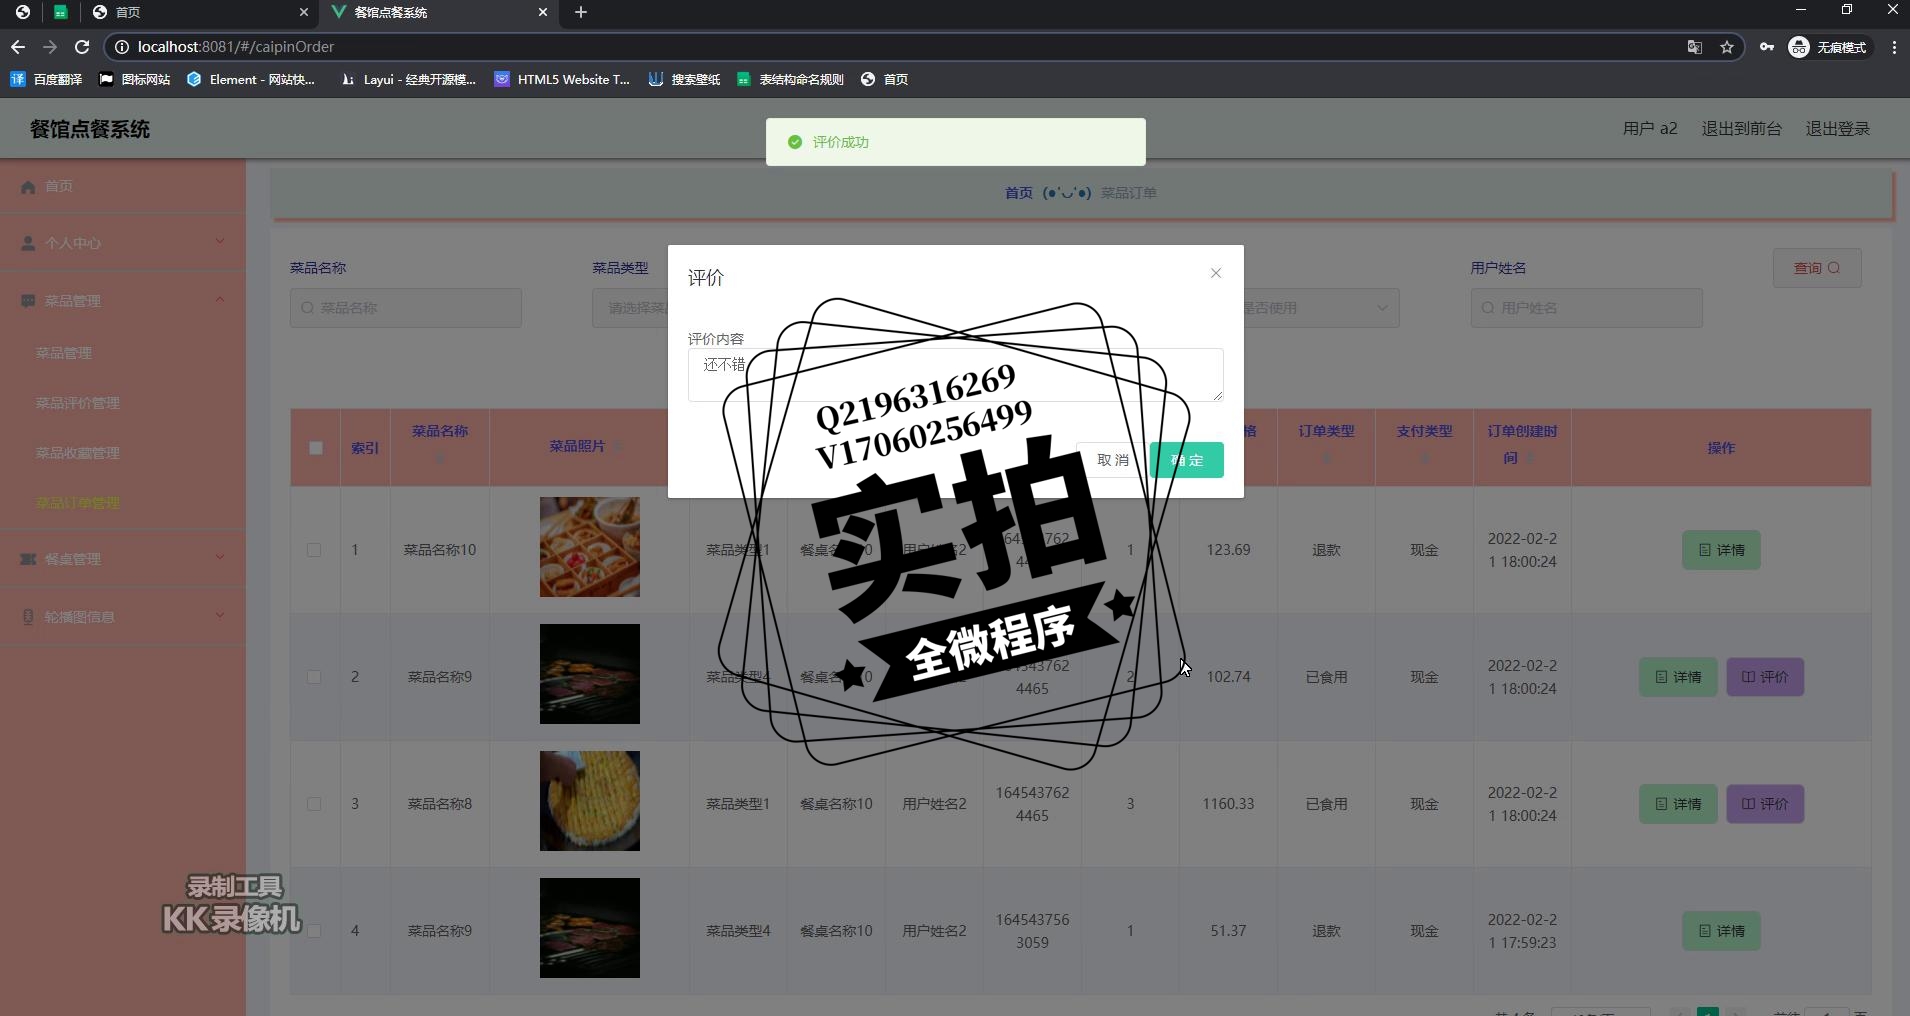Select the checkbox for row 1
Image resolution: width=1910 pixels, height=1016 pixels.
coord(314,550)
